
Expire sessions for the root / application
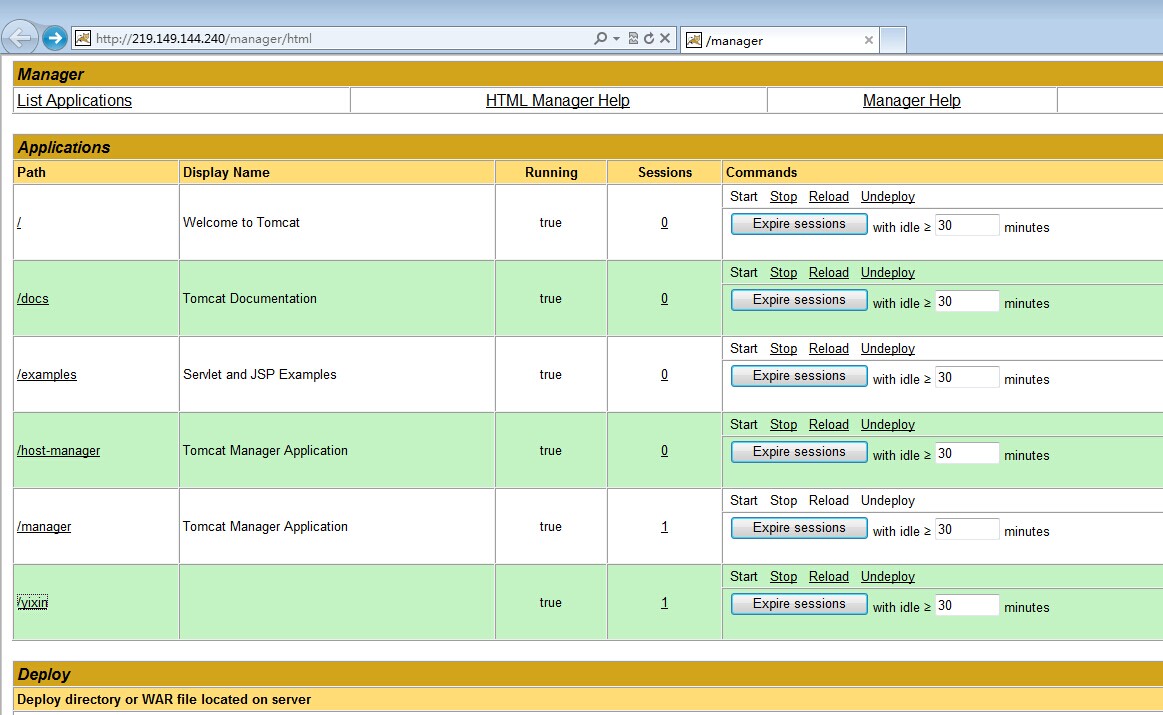click(x=799, y=224)
